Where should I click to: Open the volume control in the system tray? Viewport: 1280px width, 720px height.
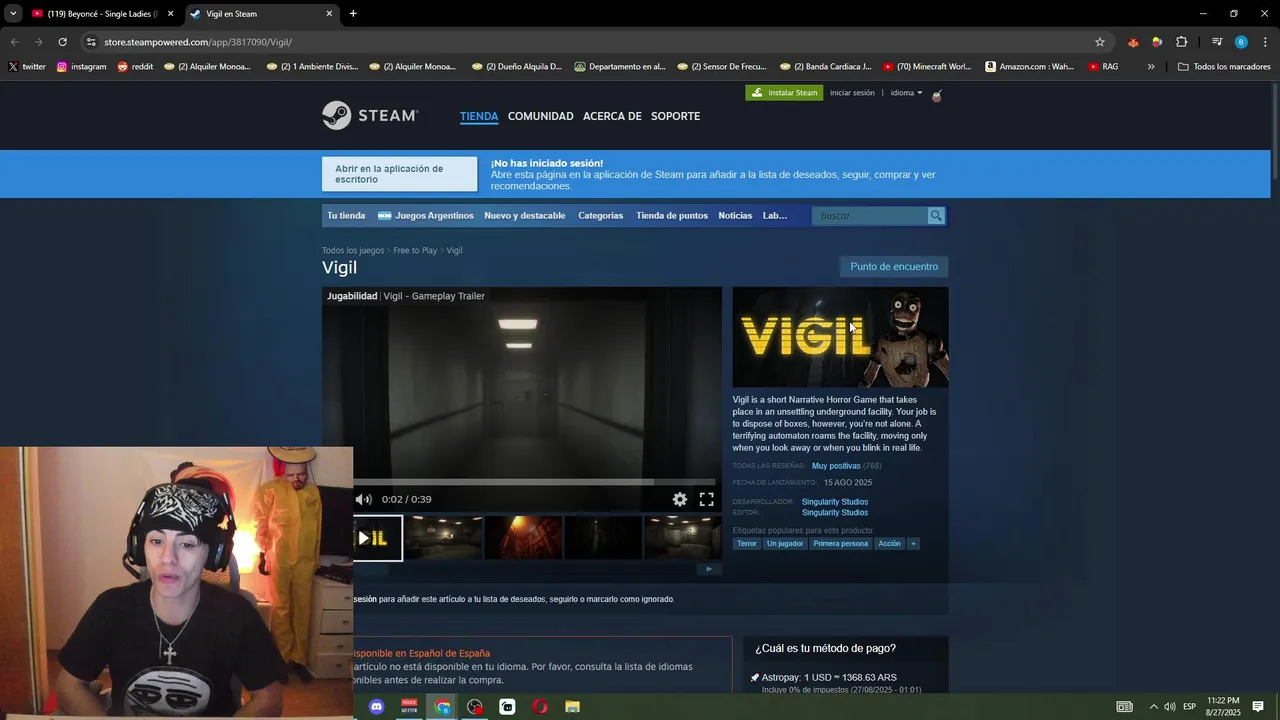(1170, 707)
